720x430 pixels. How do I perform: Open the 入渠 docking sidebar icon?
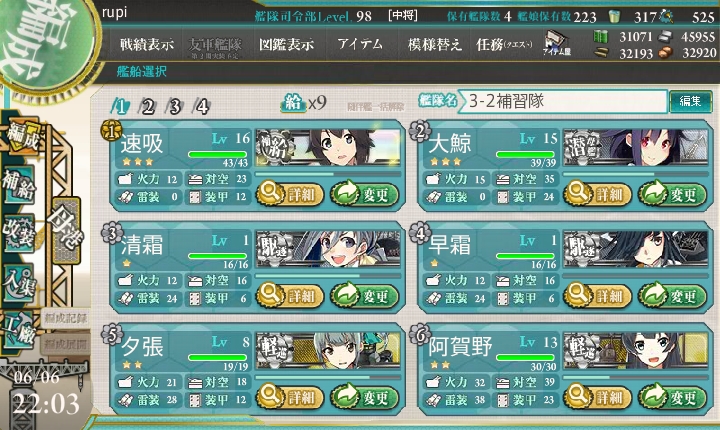pos(18,283)
